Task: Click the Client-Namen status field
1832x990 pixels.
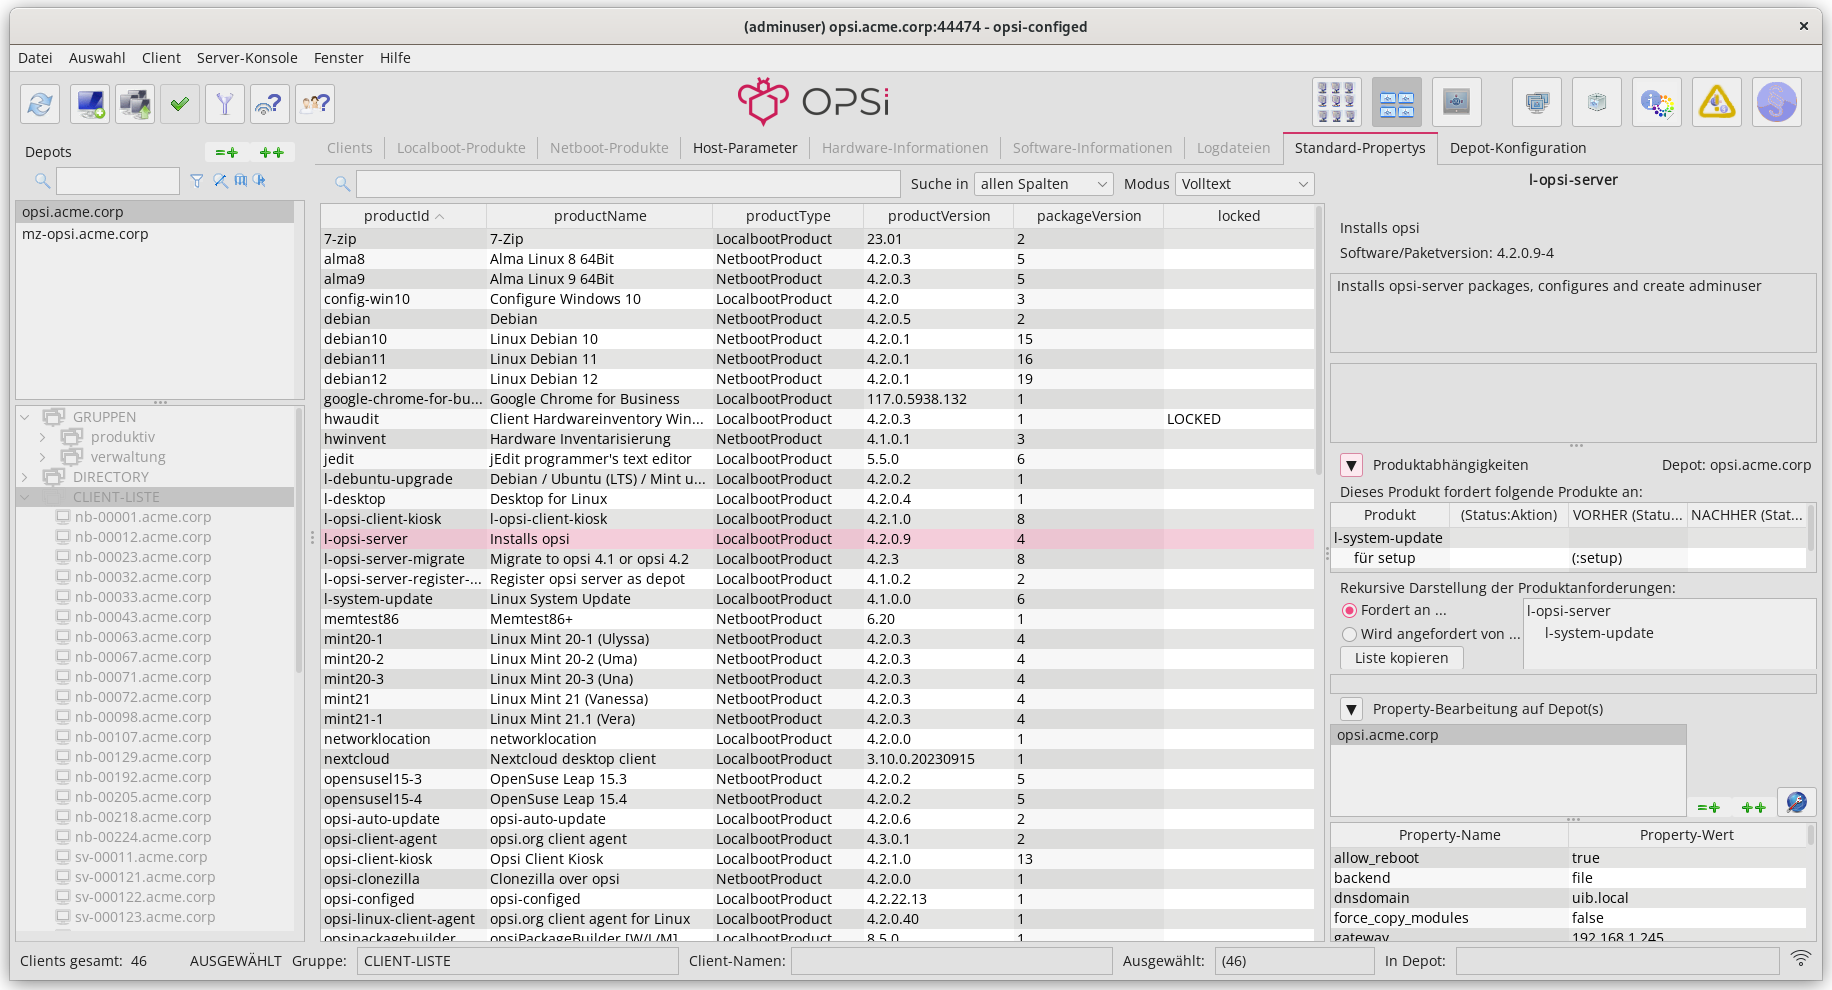Action: [x=951, y=961]
